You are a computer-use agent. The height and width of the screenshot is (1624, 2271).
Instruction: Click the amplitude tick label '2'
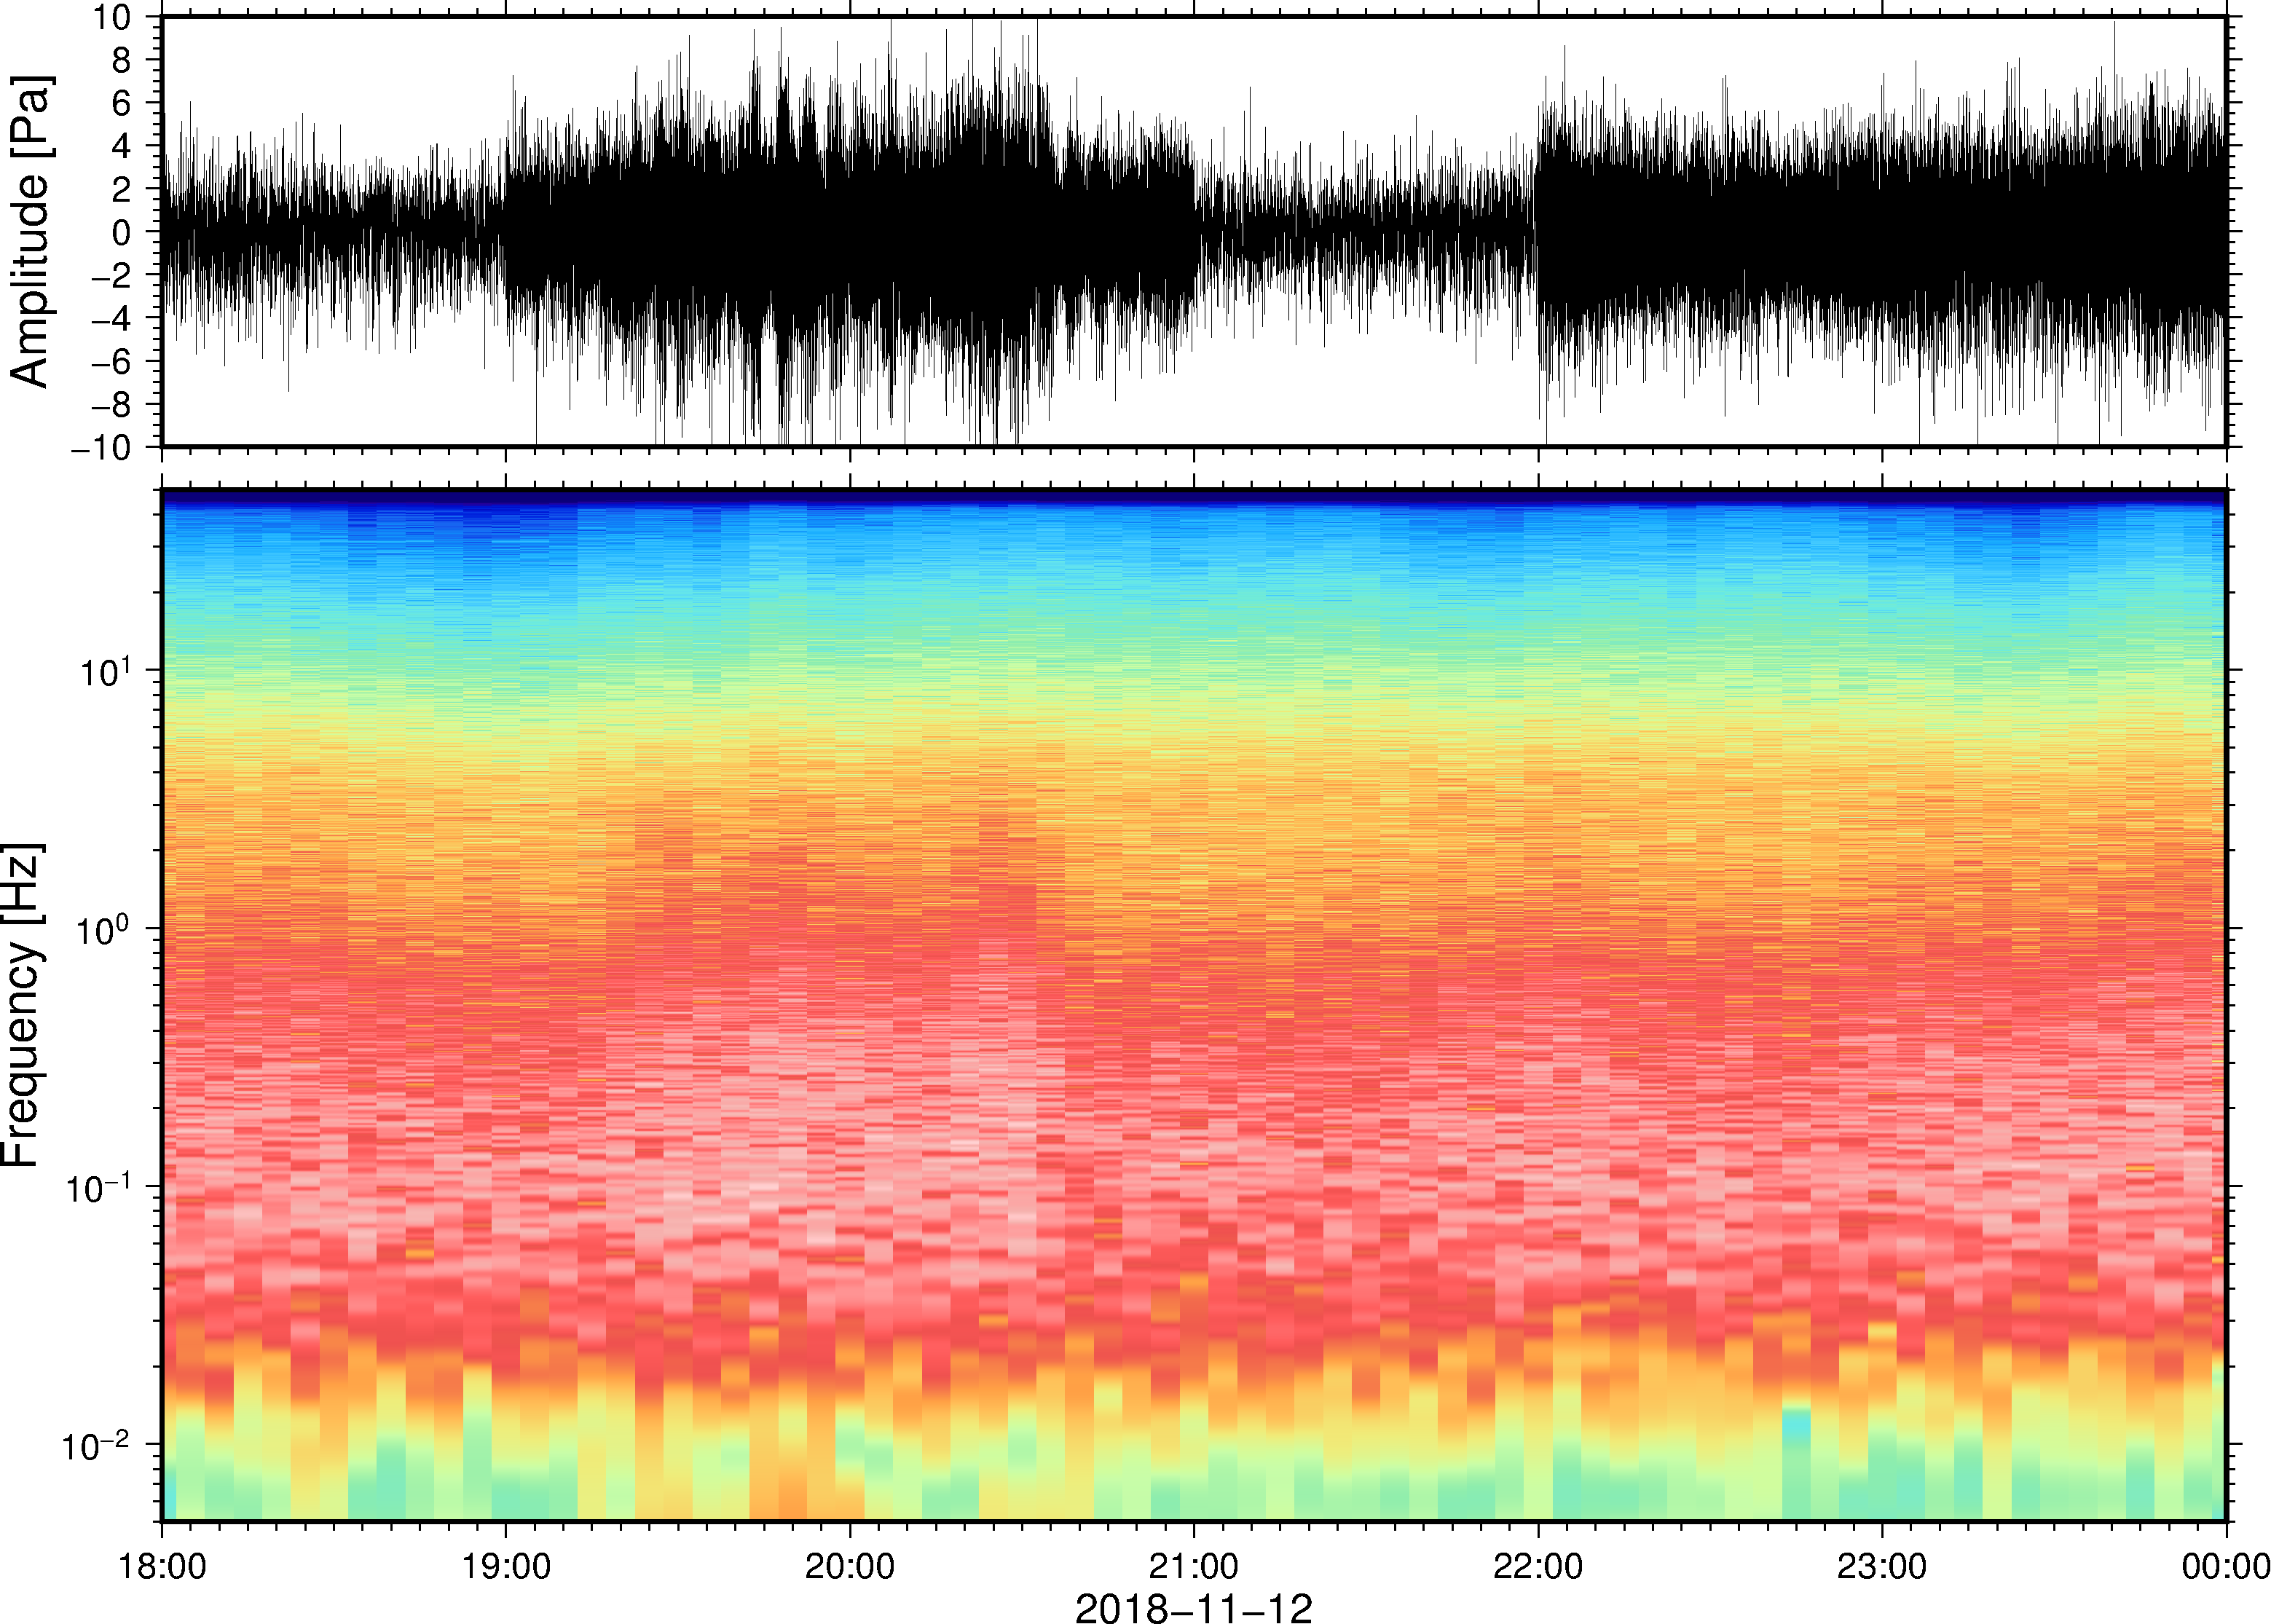122,189
